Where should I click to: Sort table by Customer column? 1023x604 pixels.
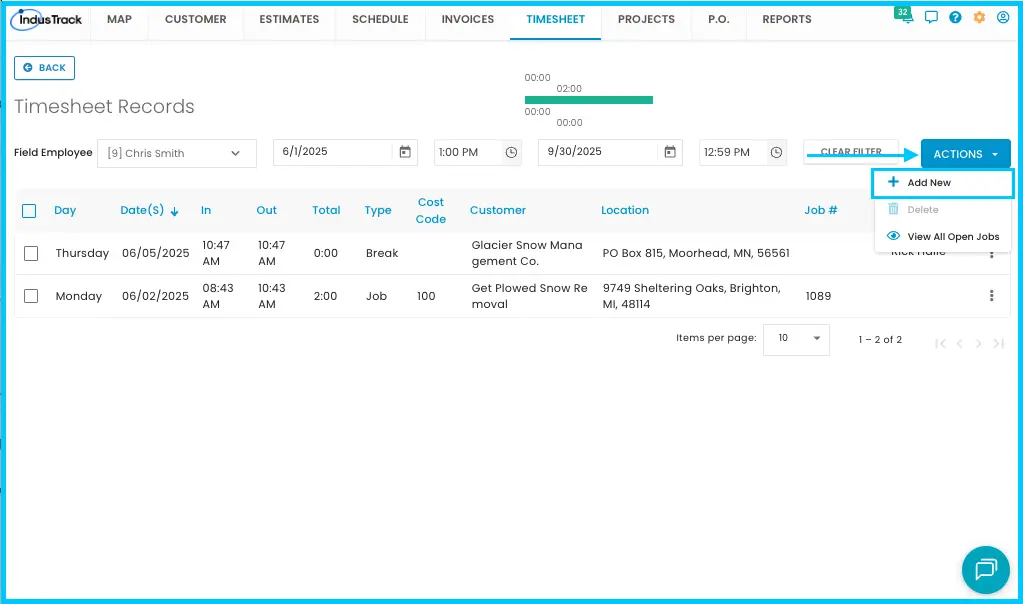[x=498, y=210]
